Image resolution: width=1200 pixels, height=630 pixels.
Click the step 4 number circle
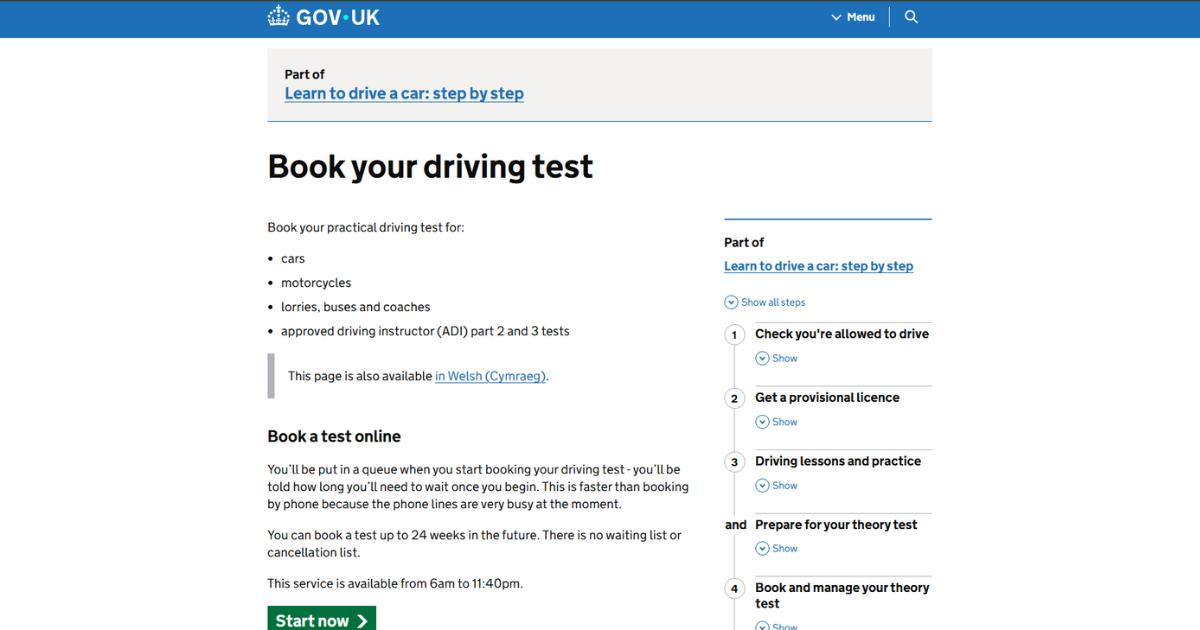click(x=734, y=588)
